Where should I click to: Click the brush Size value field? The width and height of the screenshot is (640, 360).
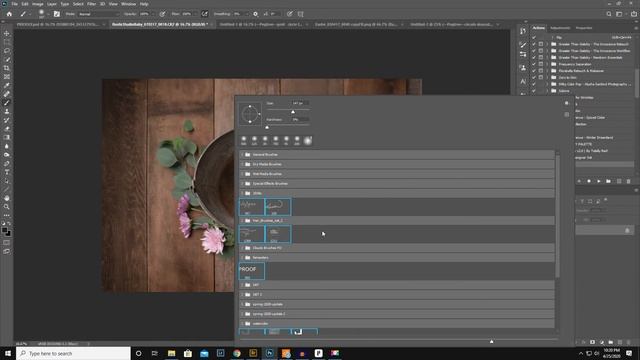coord(300,103)
